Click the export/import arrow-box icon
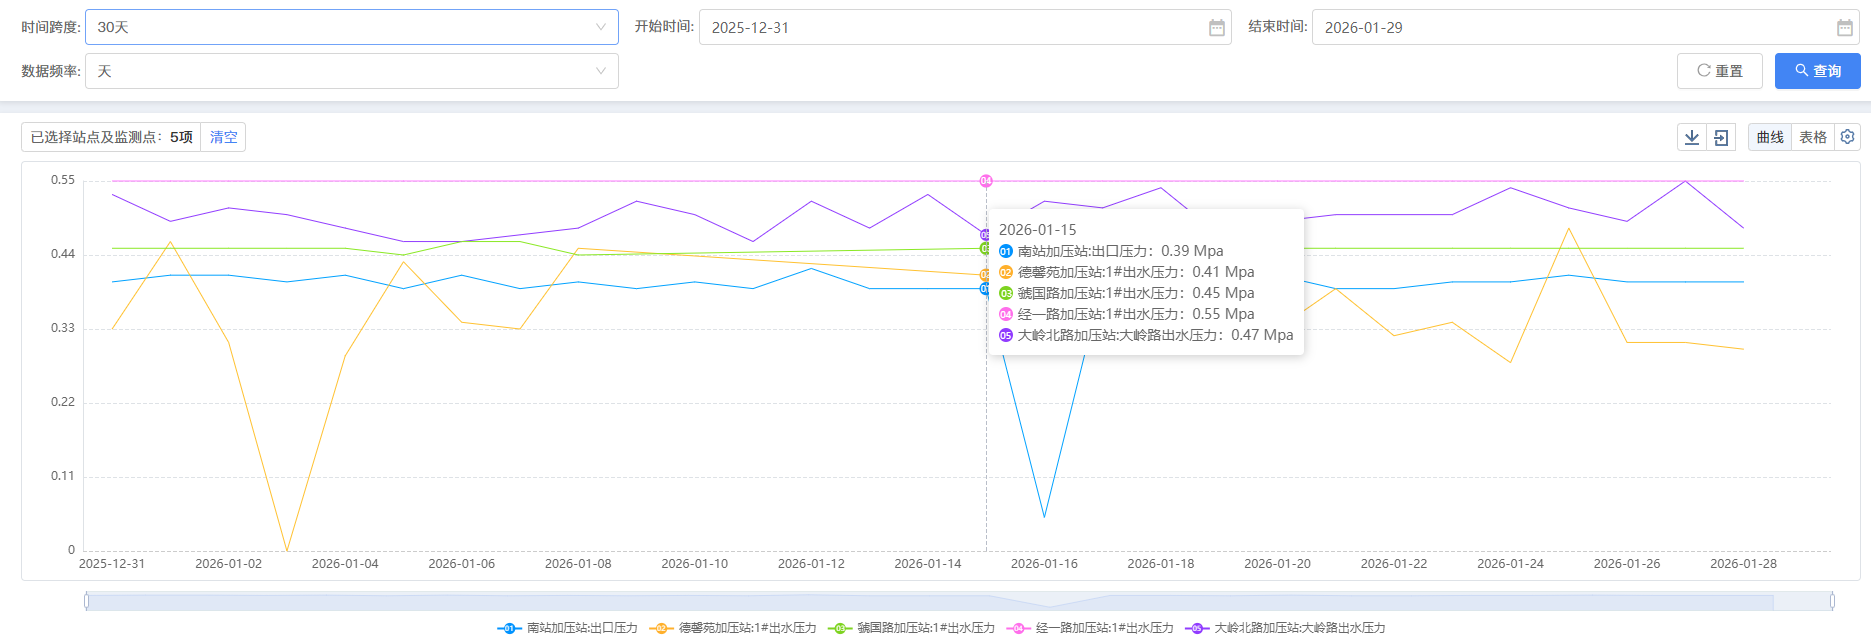 tap(1721, 137)
